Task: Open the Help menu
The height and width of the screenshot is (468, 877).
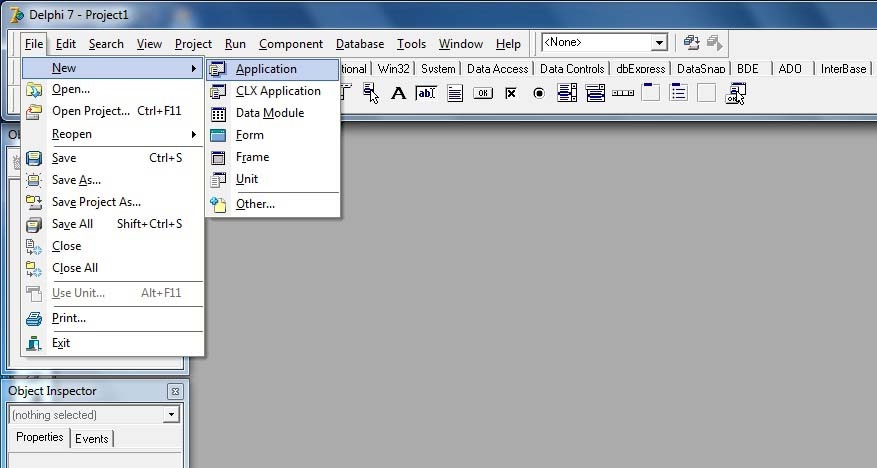Action: tap(508, 44)
